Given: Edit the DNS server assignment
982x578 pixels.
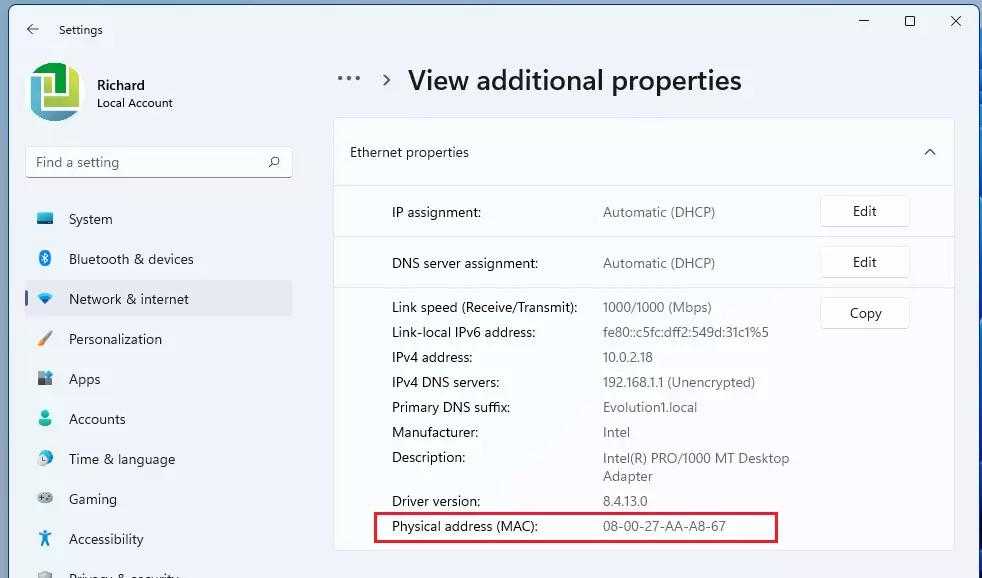Looking at the screenshot, I should [864, 262].
